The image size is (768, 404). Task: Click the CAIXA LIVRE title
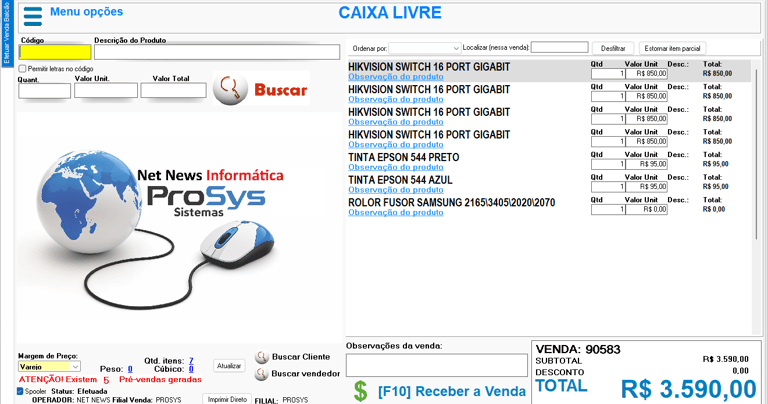coord(390,12)
